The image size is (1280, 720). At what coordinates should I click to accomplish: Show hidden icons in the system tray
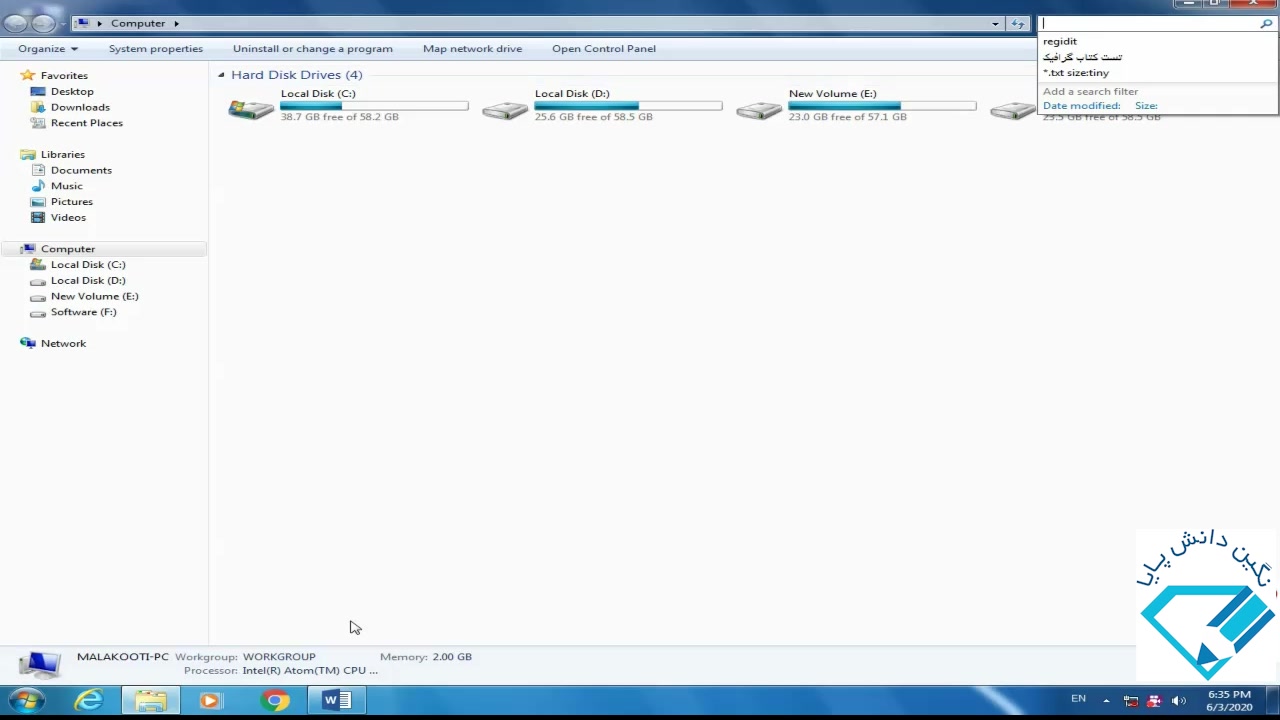tap(1106, 700)
